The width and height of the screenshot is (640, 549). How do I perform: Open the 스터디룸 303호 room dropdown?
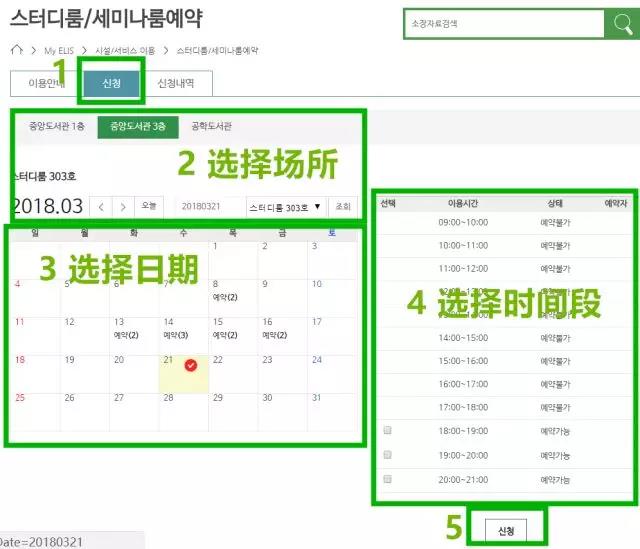pos(285,206)
